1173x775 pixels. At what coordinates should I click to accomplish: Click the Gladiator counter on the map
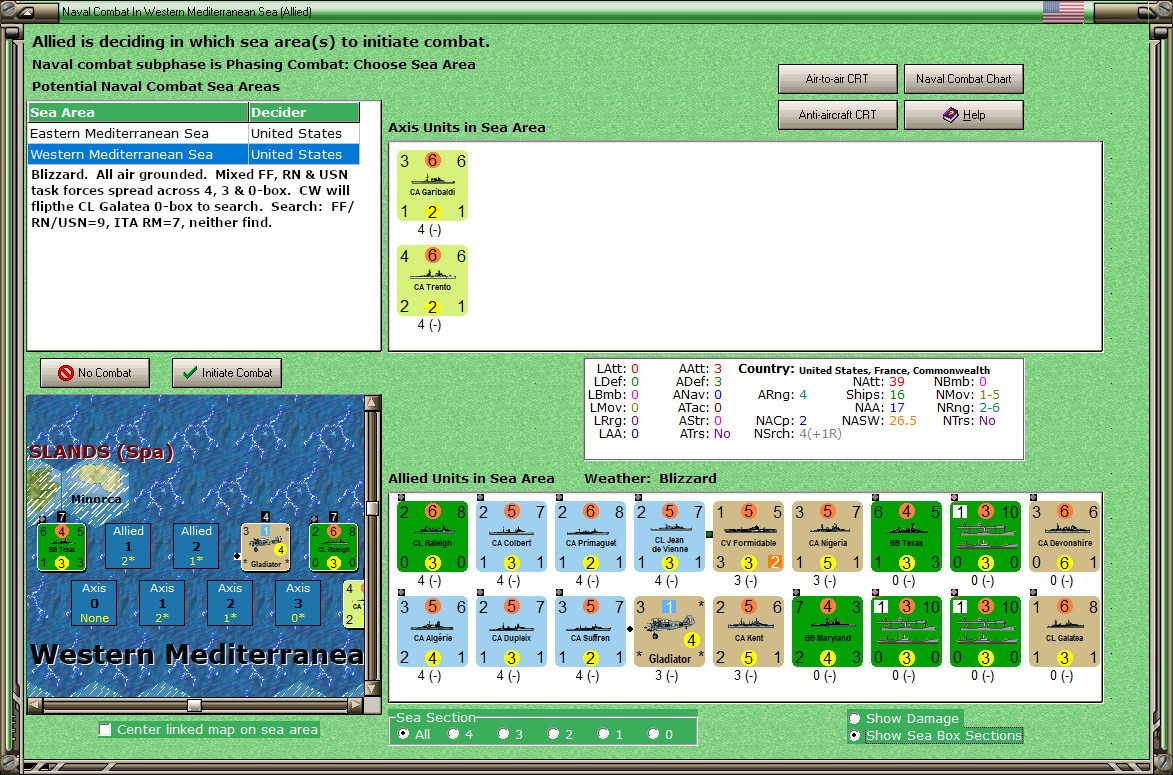pyautogui.click(x=265, y=547)
